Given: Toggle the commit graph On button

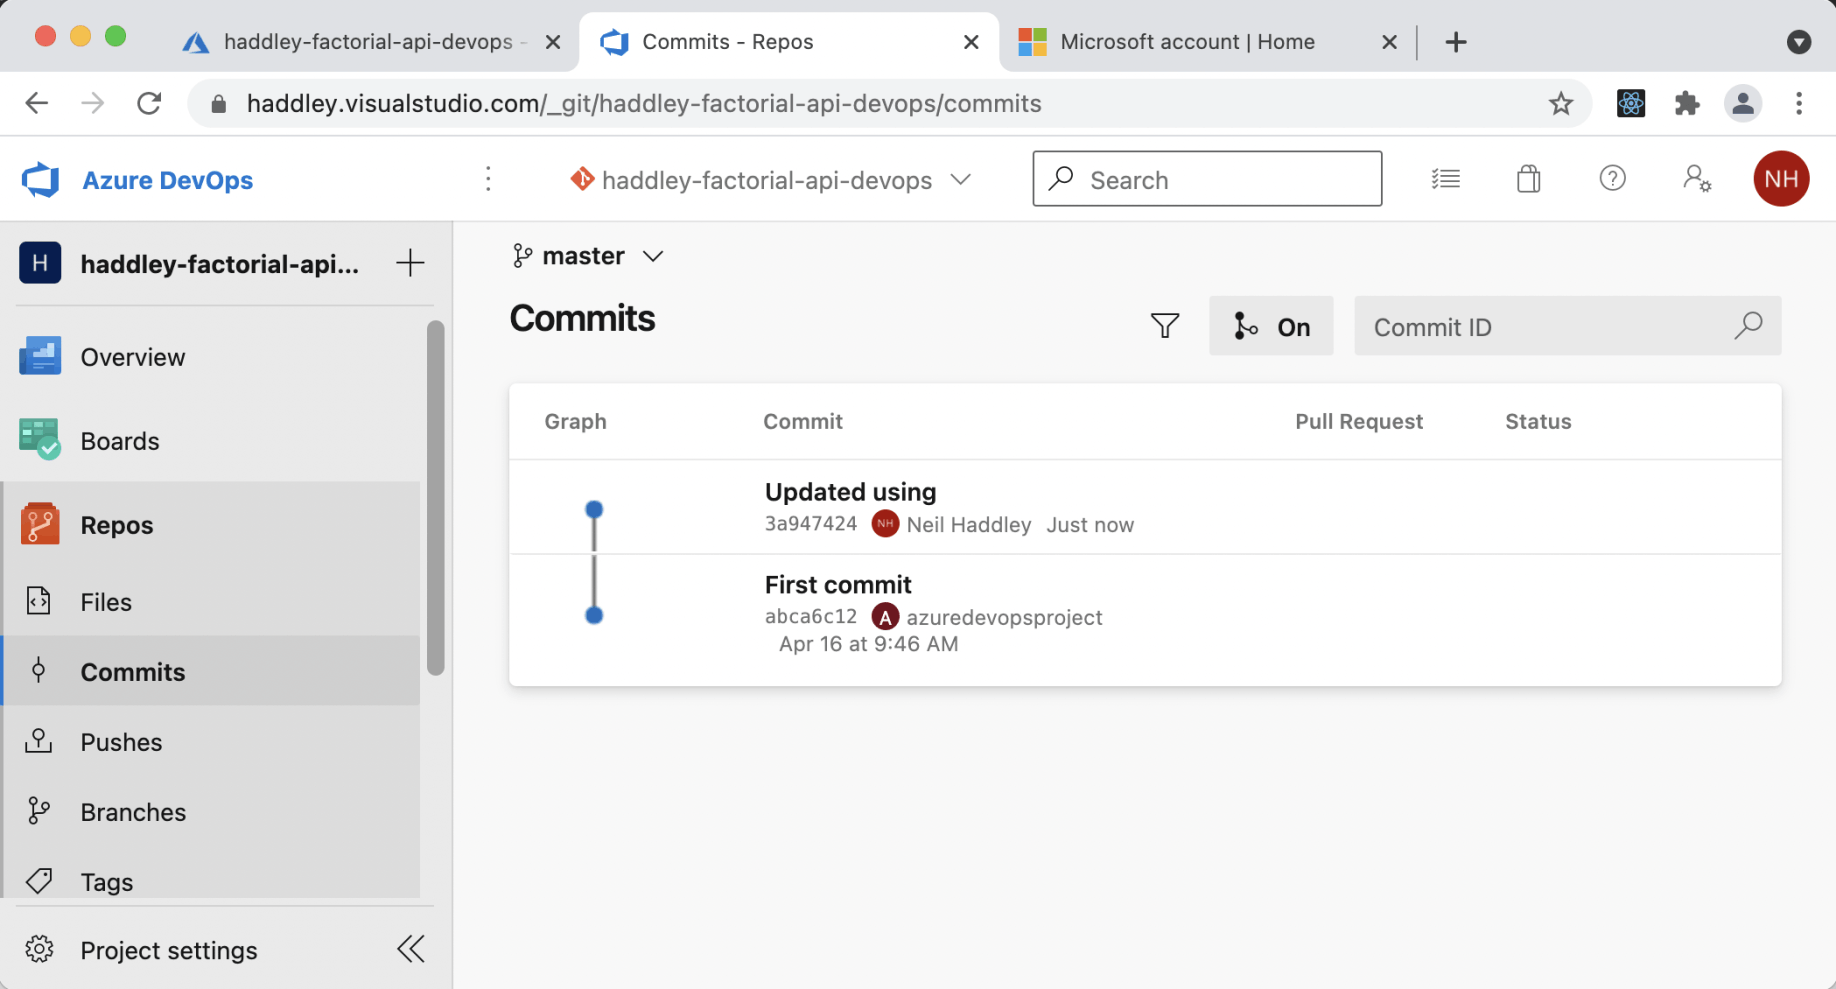Looking at the screenshot, I should [x=1271, y=326].
